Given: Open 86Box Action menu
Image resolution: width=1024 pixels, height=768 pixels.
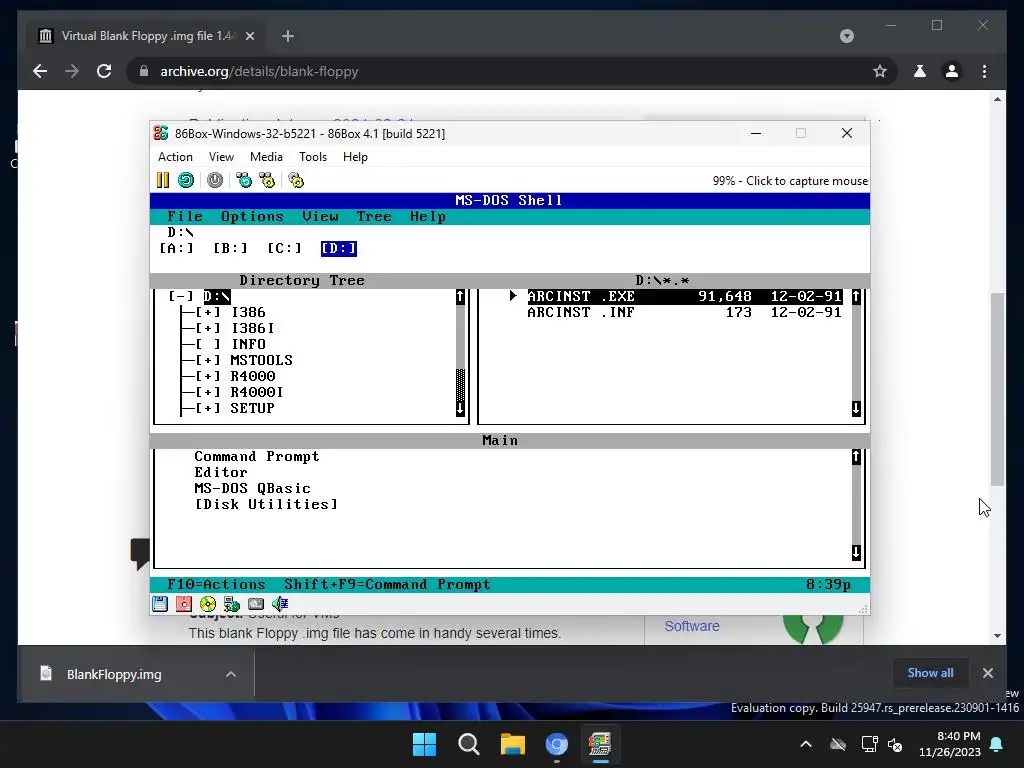Looking at the screenshot, I should click(175, 157).
